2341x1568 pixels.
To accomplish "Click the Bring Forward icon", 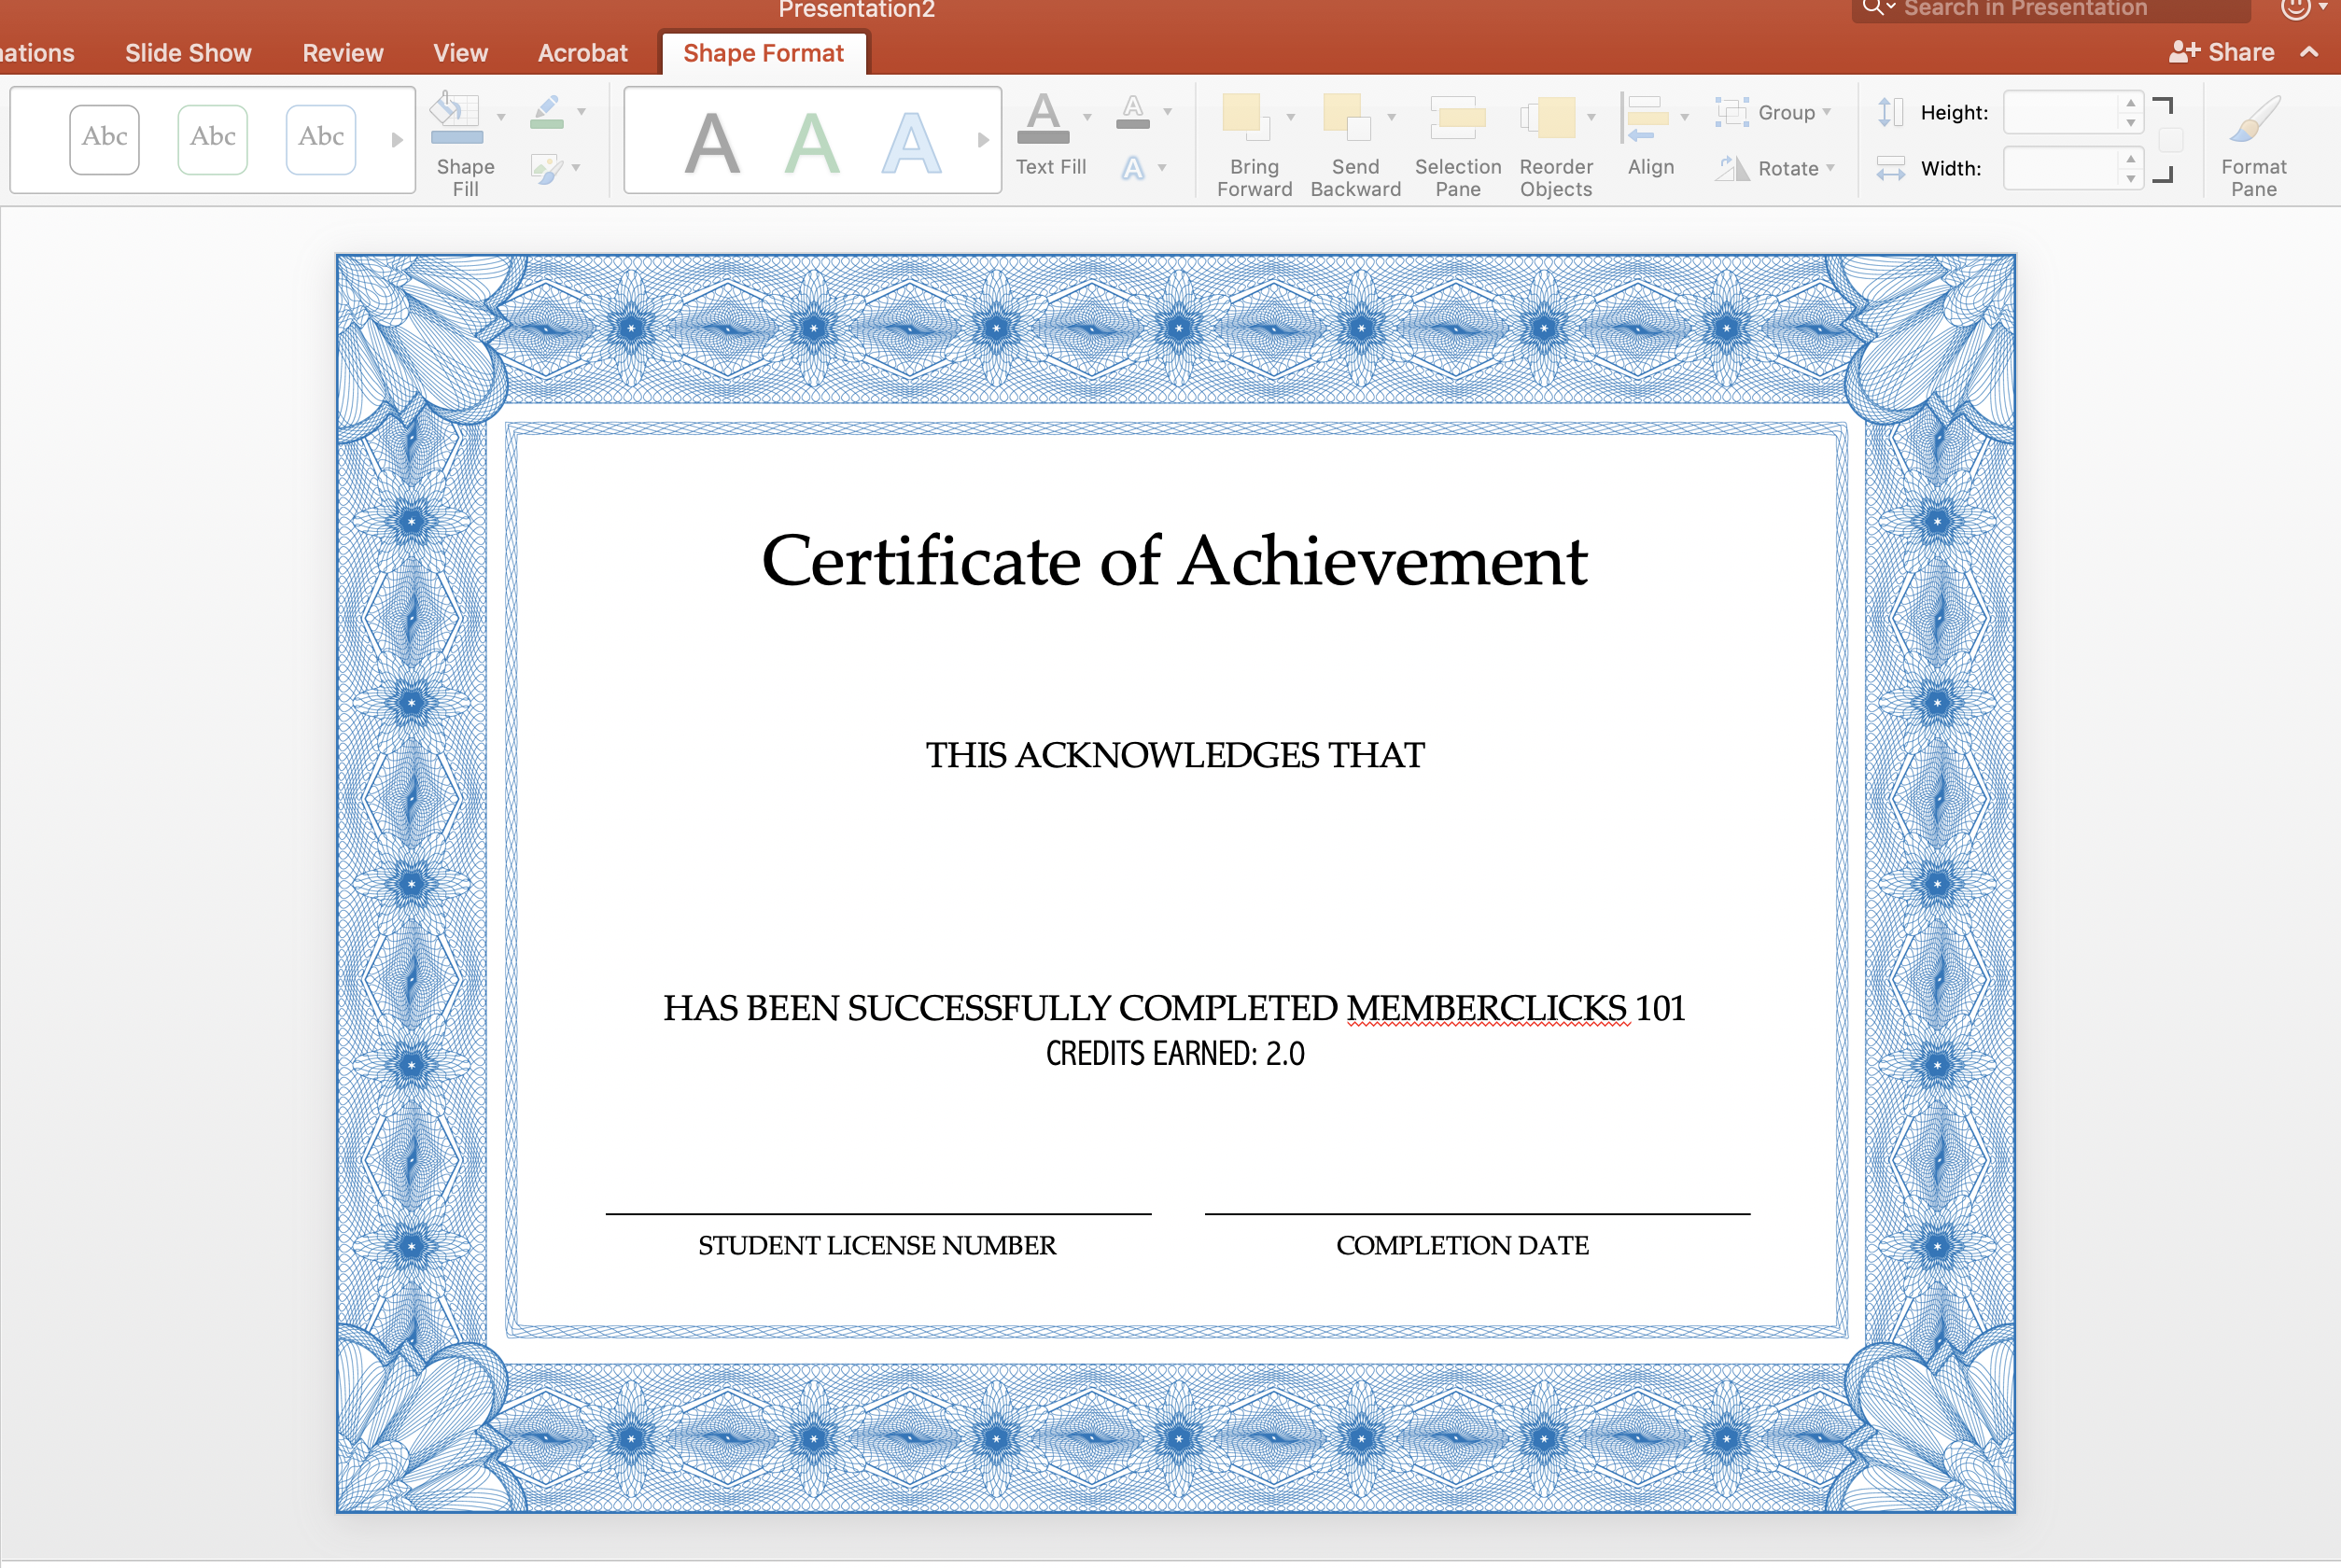I will coord(1246,118).
